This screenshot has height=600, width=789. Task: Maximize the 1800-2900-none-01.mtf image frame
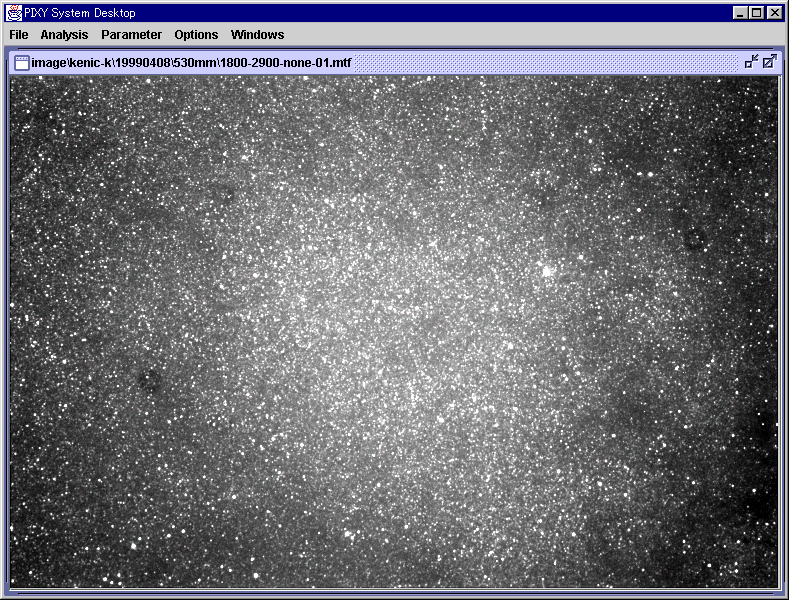(x=769, y=62)
